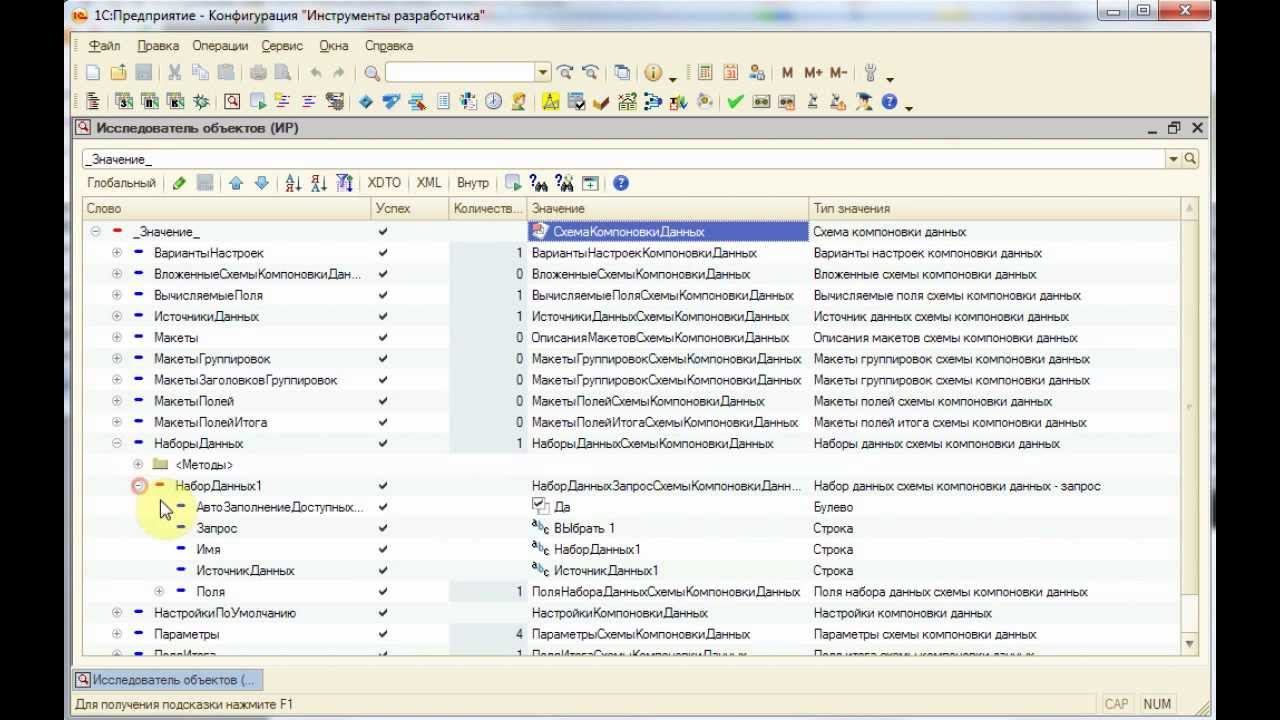Viewport: 1280px width, 720px height.
Task: Click the XML button
Action: coord(429,183)
